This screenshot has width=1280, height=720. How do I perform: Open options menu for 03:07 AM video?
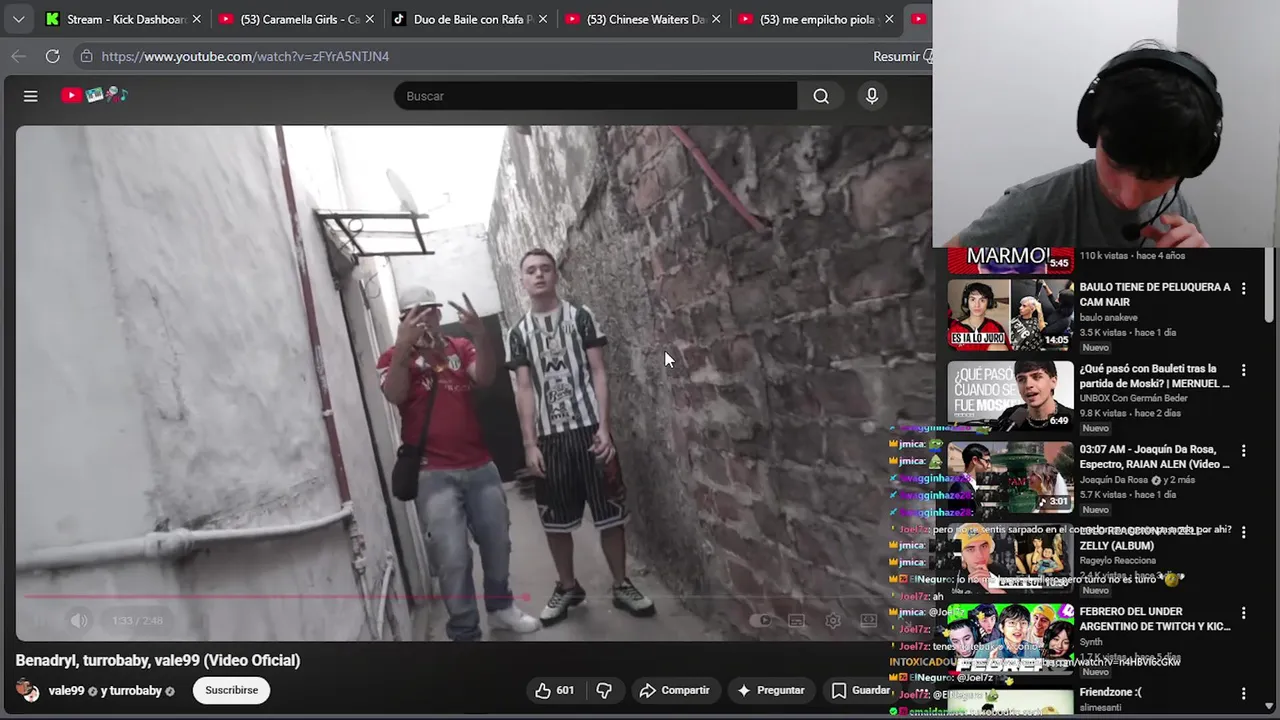(1243, 451)
